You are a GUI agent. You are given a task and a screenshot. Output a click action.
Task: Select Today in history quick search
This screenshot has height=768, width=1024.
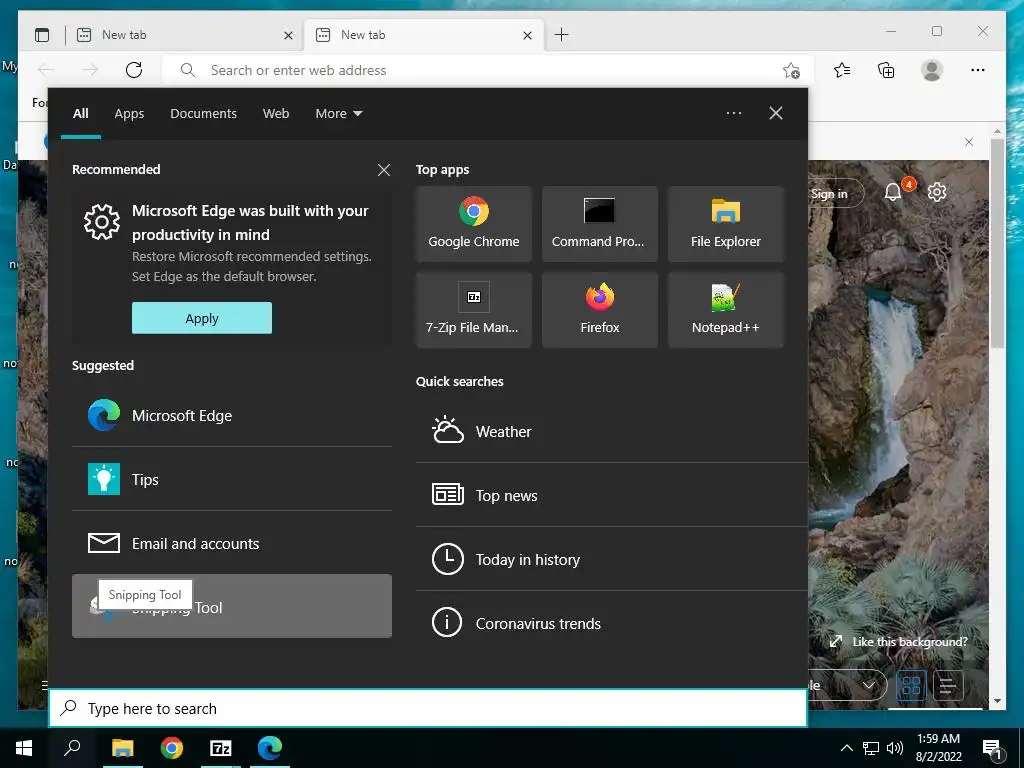[x=612, y=559]
